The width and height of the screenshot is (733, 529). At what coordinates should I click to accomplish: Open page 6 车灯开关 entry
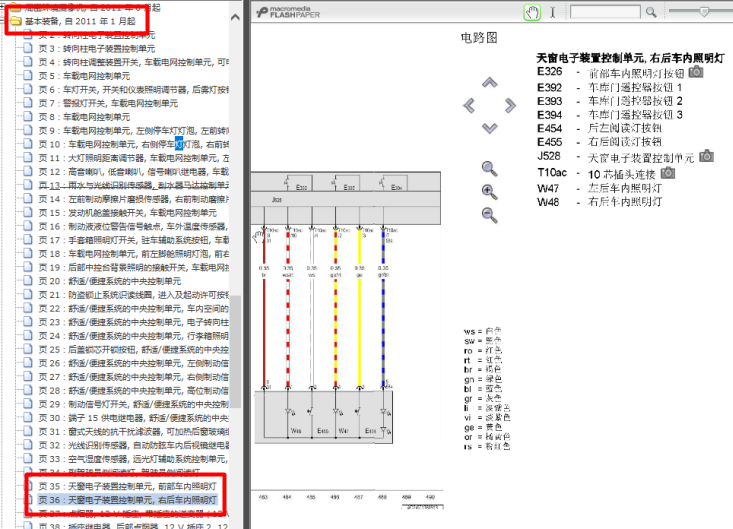(x=133, y=89)
